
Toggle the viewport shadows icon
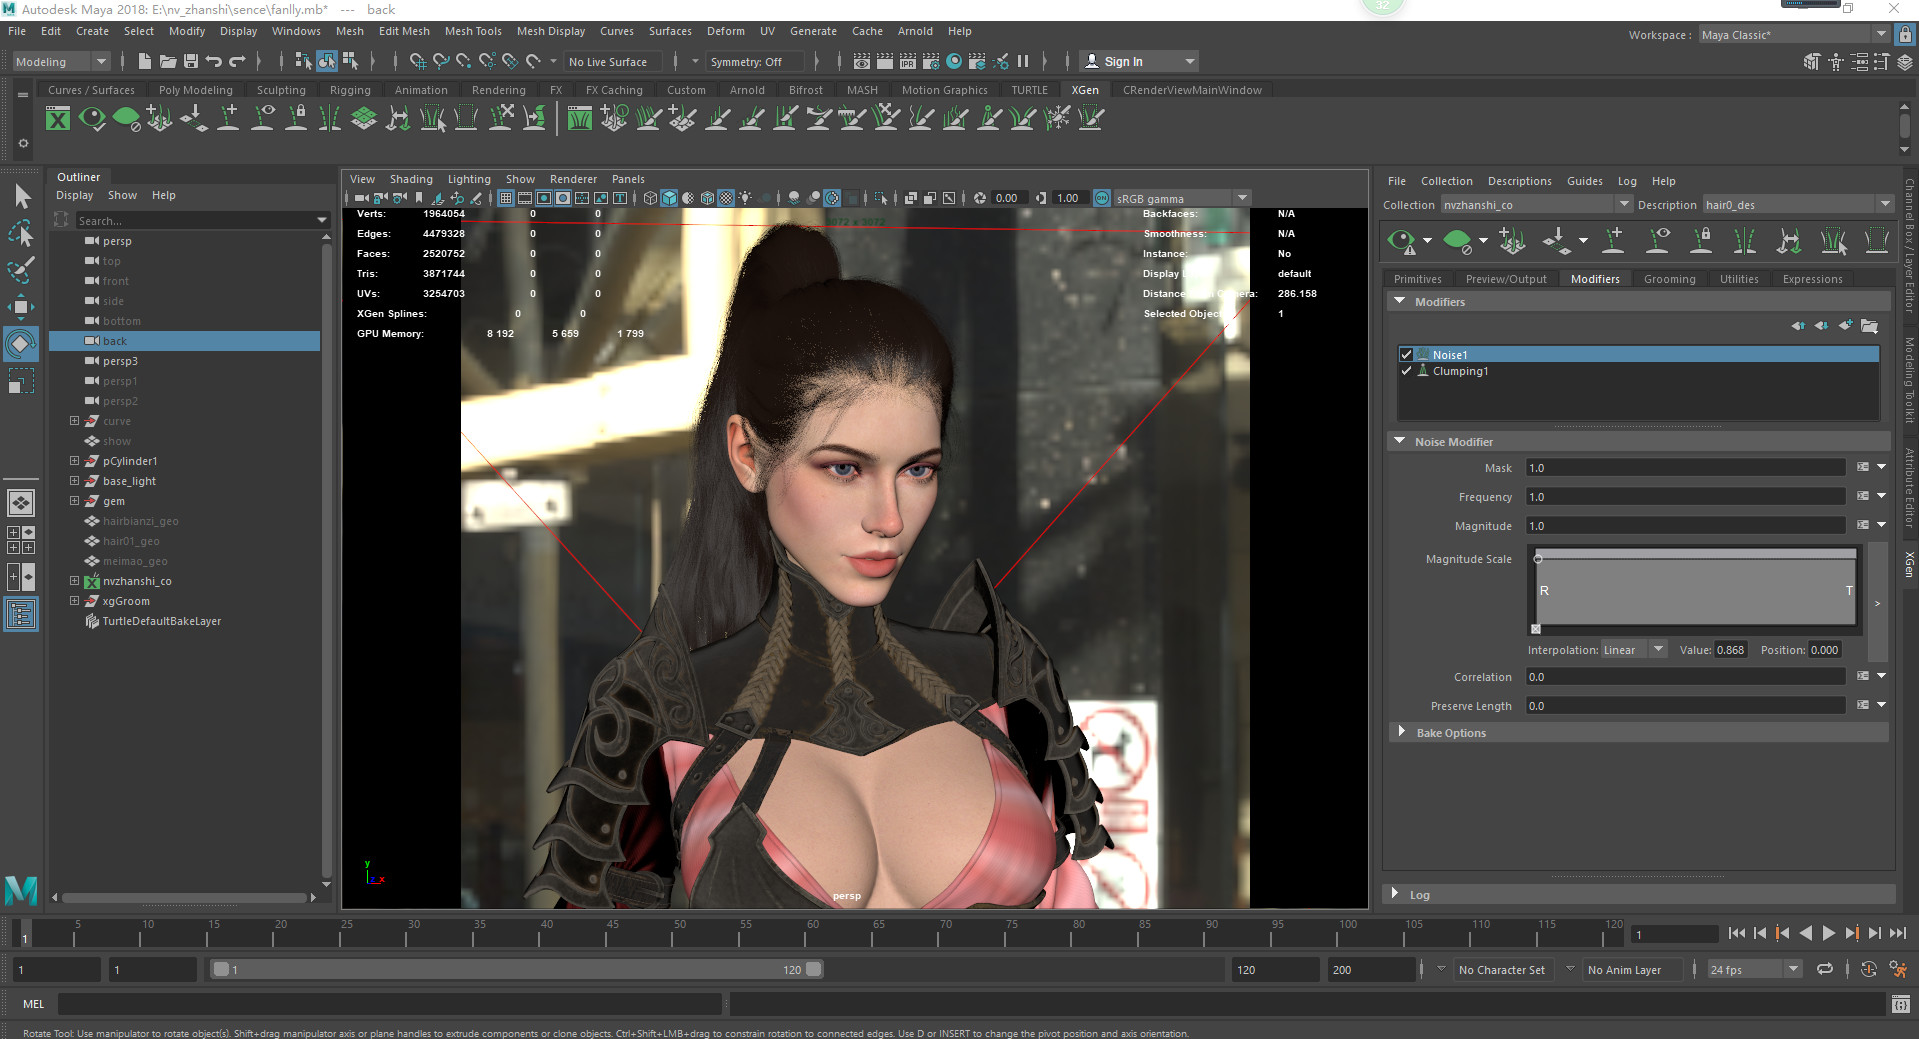pos(794,198)
